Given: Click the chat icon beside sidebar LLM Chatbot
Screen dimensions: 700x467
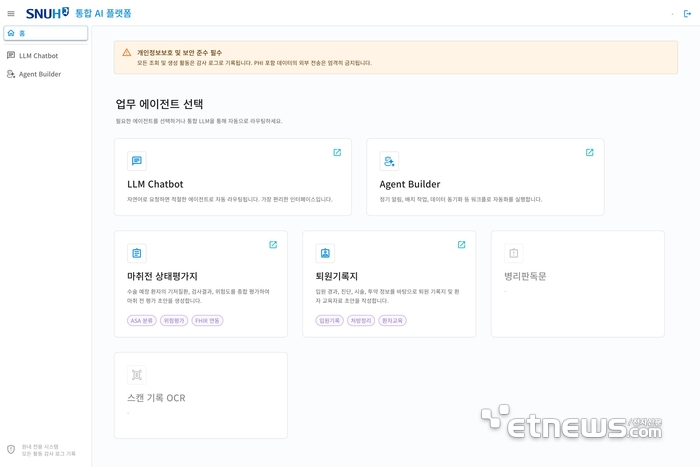Looking at the screenshot, I should click(x=11, y=55).
